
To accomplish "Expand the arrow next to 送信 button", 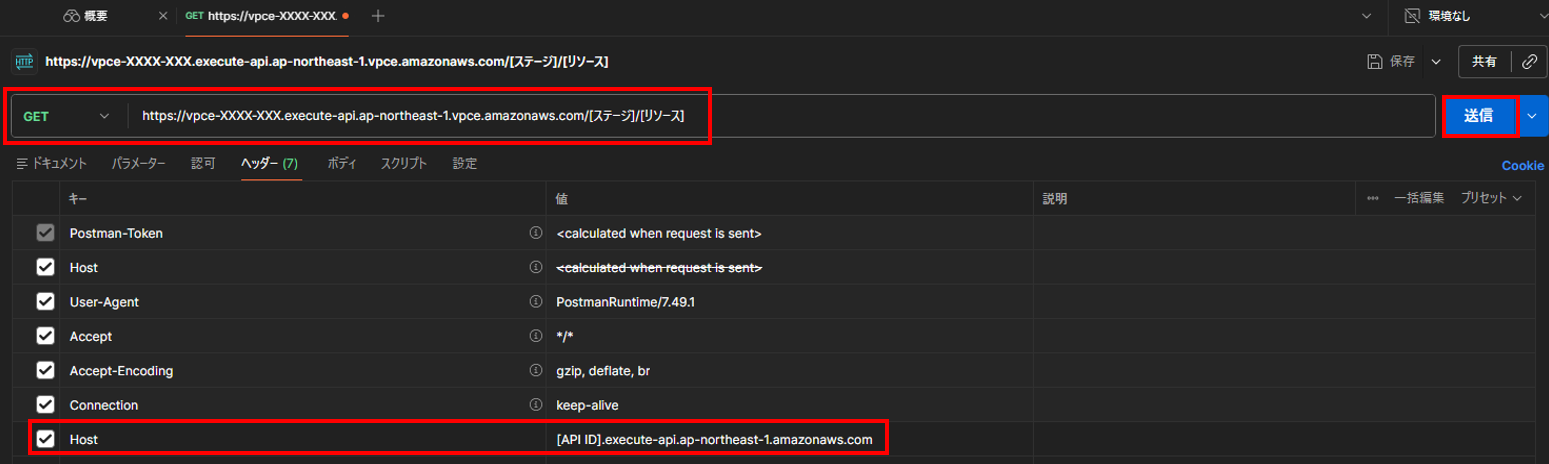I will click(1533, 116).
